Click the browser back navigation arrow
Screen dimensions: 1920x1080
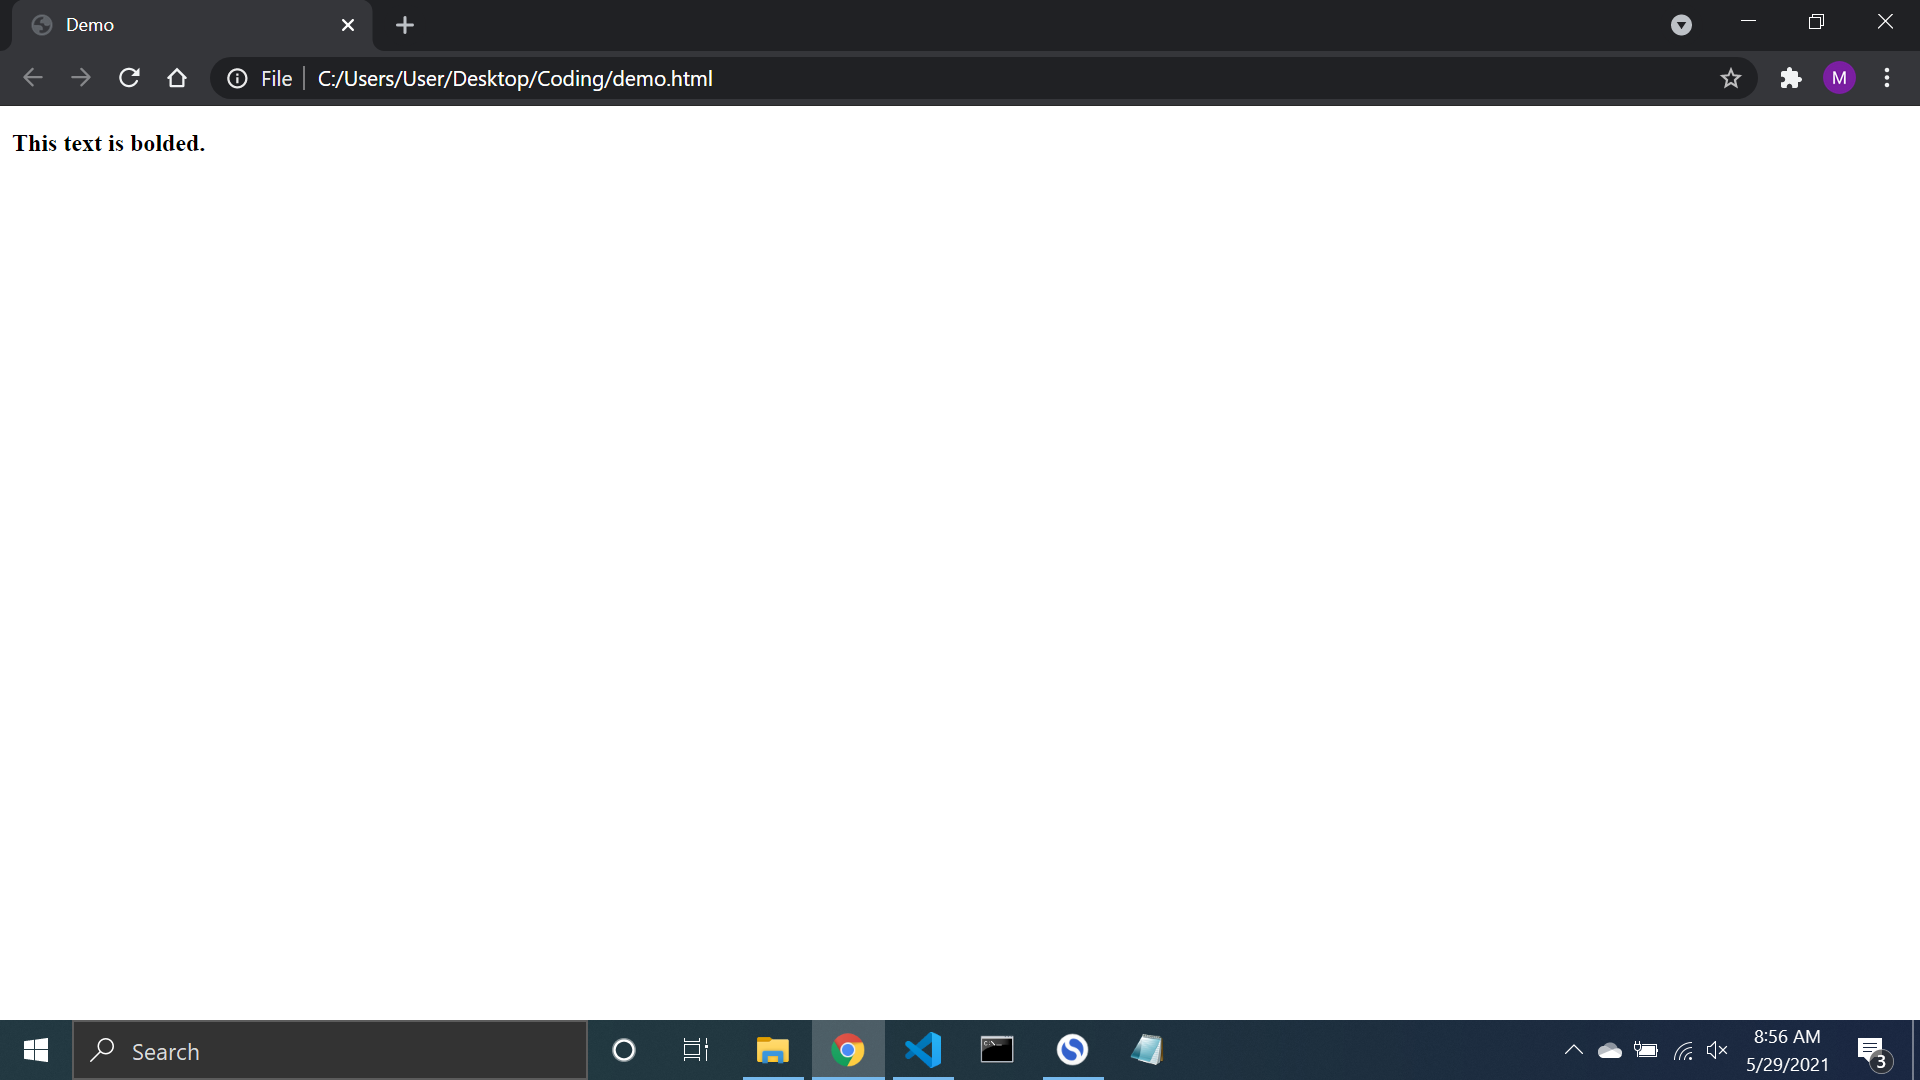pos(32,78)
